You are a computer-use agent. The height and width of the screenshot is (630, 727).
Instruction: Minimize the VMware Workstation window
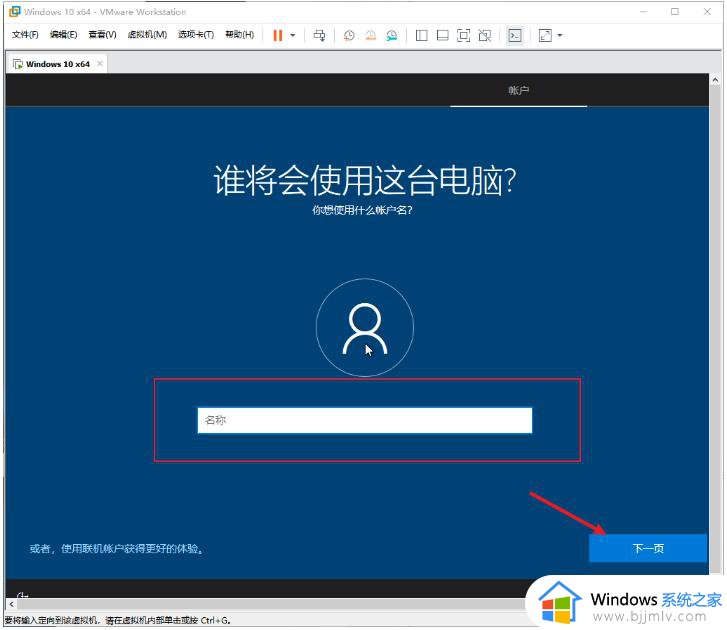tap(644, 12)
